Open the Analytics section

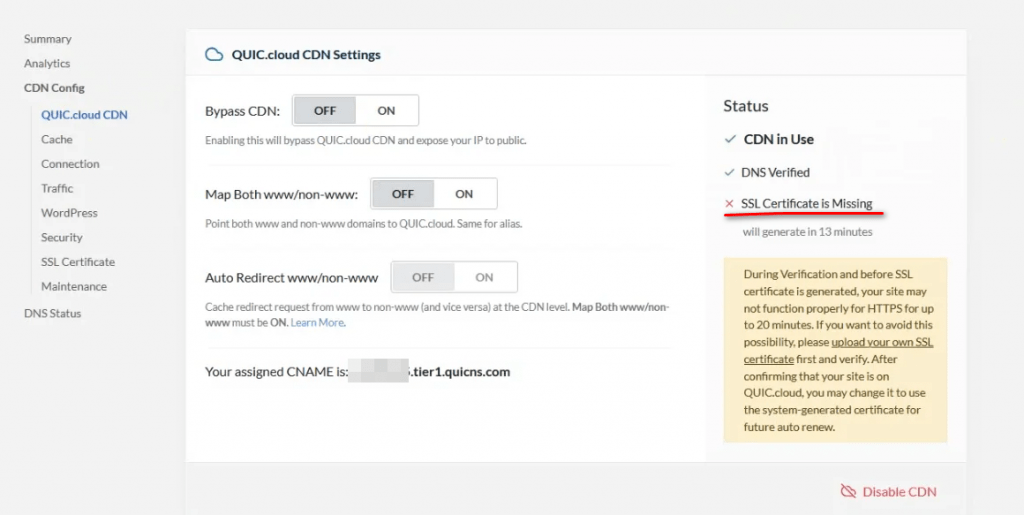pyautogui.click(x=47, y=63)
